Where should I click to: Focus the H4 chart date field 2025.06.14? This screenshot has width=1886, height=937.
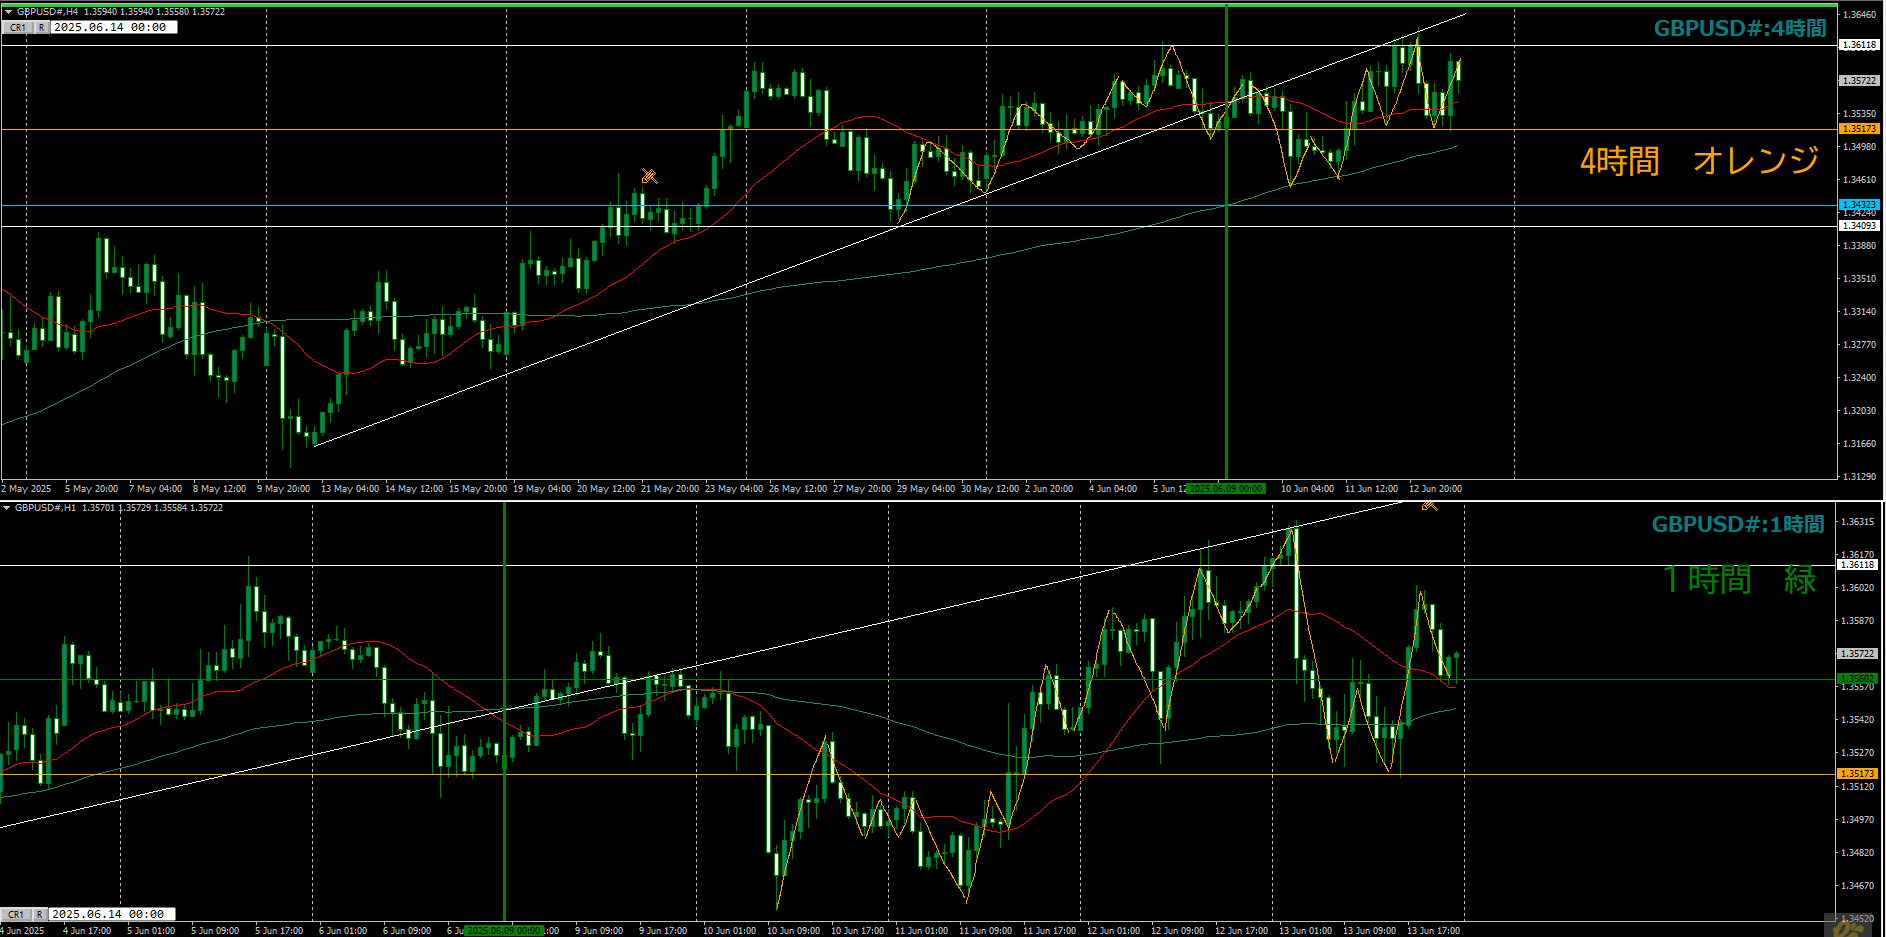(x=114, y=28)
